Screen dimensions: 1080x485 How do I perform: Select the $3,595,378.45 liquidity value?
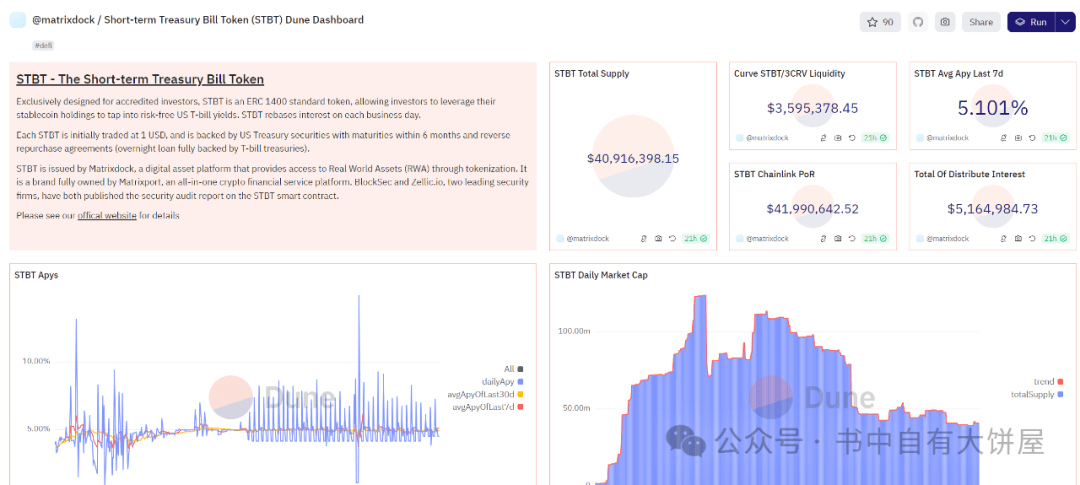(x=813, y=108)
